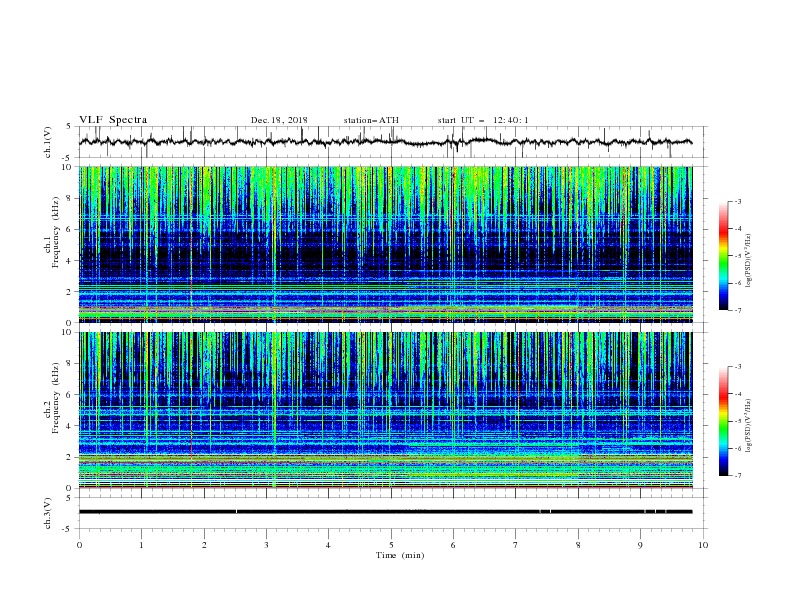The height and width of the screenshot is (612, 792).
Task: Click the ch.3 black signal trace
Action: (385, 512)
